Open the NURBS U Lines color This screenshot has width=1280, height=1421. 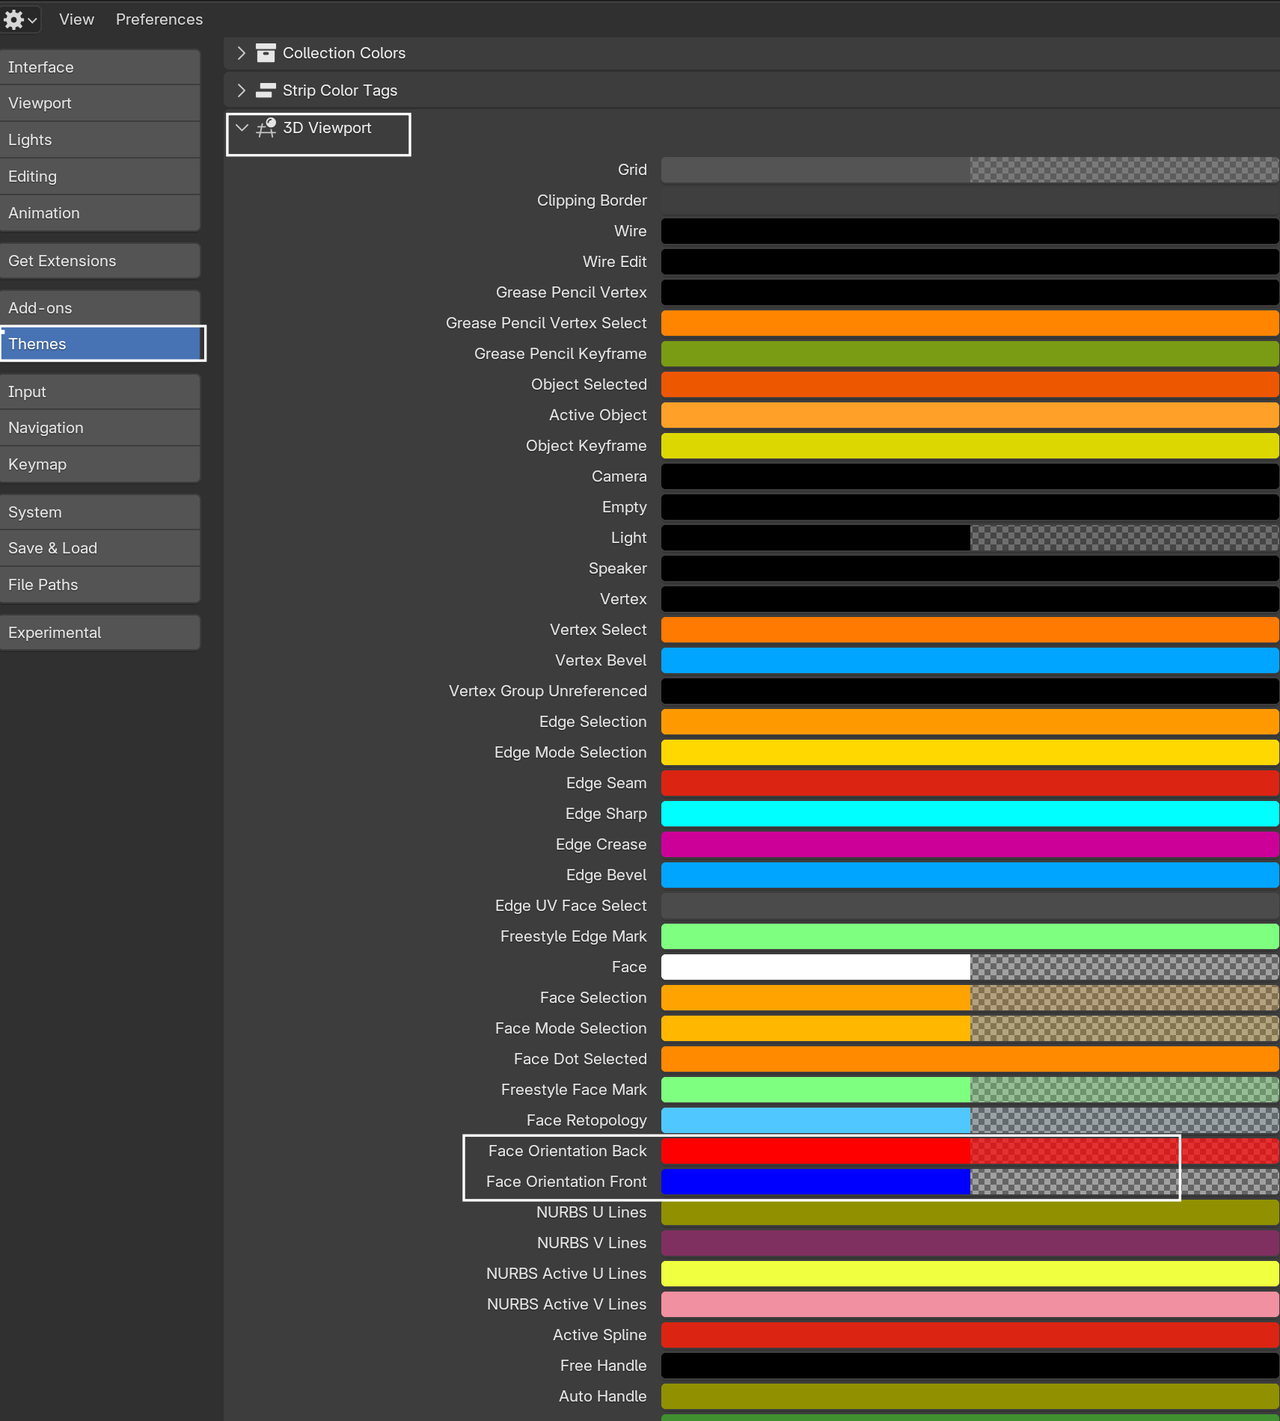point(970,1213)
